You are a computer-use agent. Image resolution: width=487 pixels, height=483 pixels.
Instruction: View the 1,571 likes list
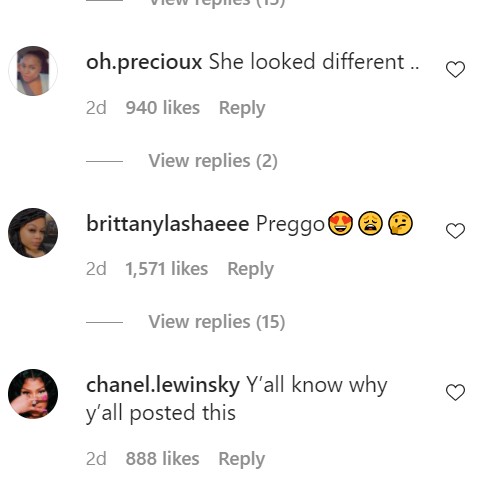tap(166, 269)
